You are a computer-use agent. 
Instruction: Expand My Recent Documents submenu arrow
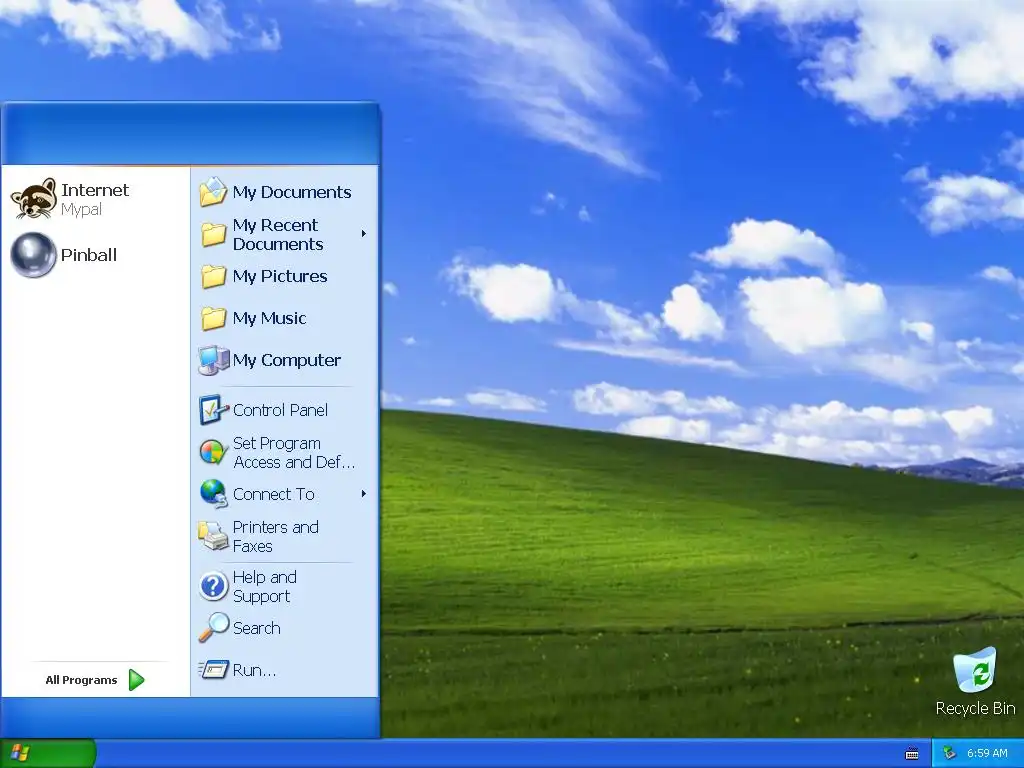click(364, 234)
